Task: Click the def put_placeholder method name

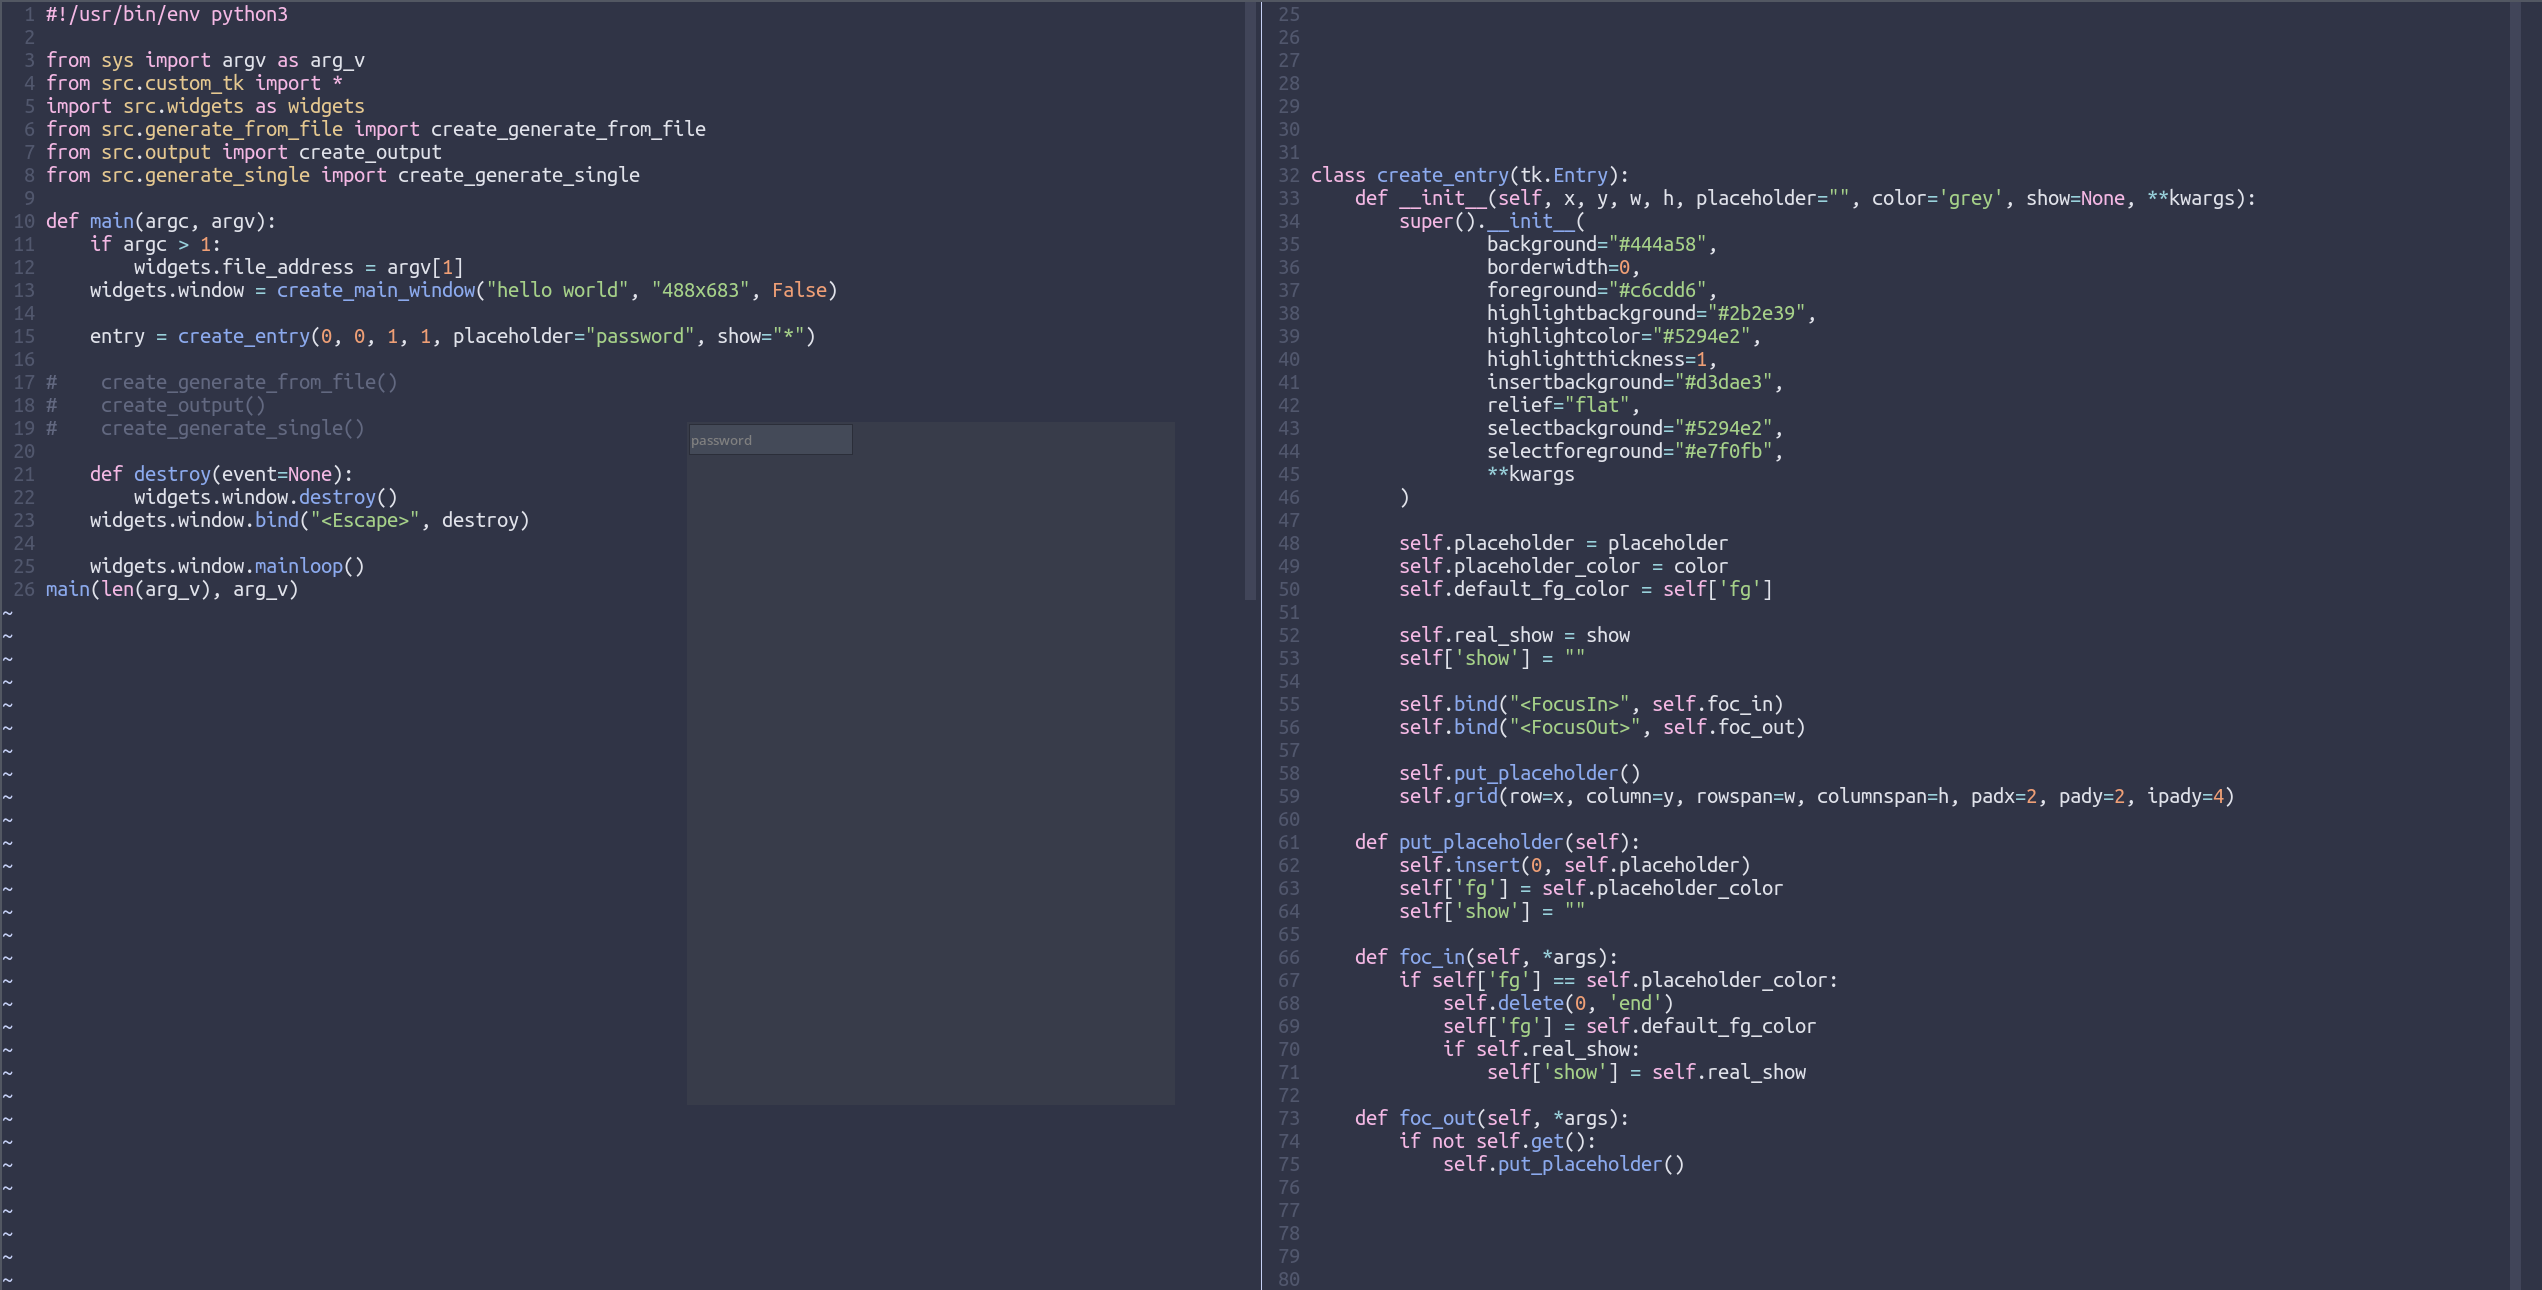Action: point(1479,842)
